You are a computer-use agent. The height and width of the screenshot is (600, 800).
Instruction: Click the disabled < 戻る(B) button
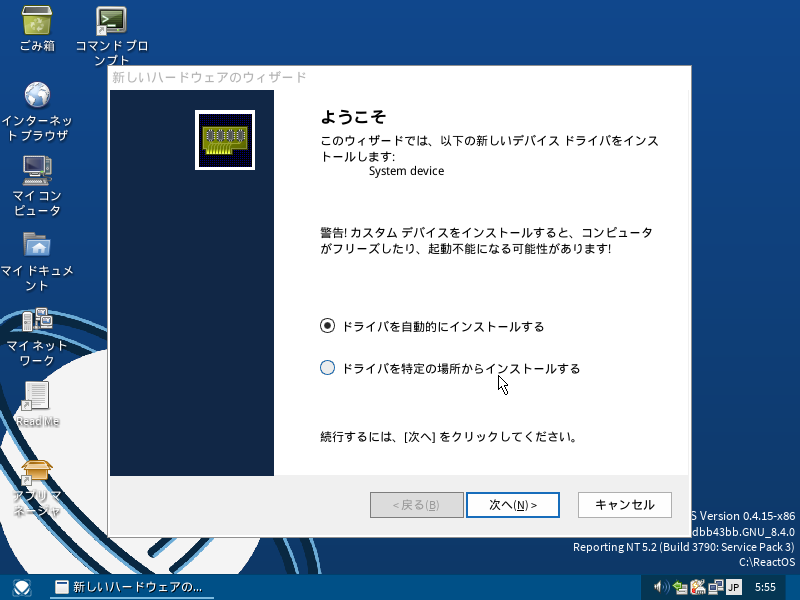click(x=417, y=505)
